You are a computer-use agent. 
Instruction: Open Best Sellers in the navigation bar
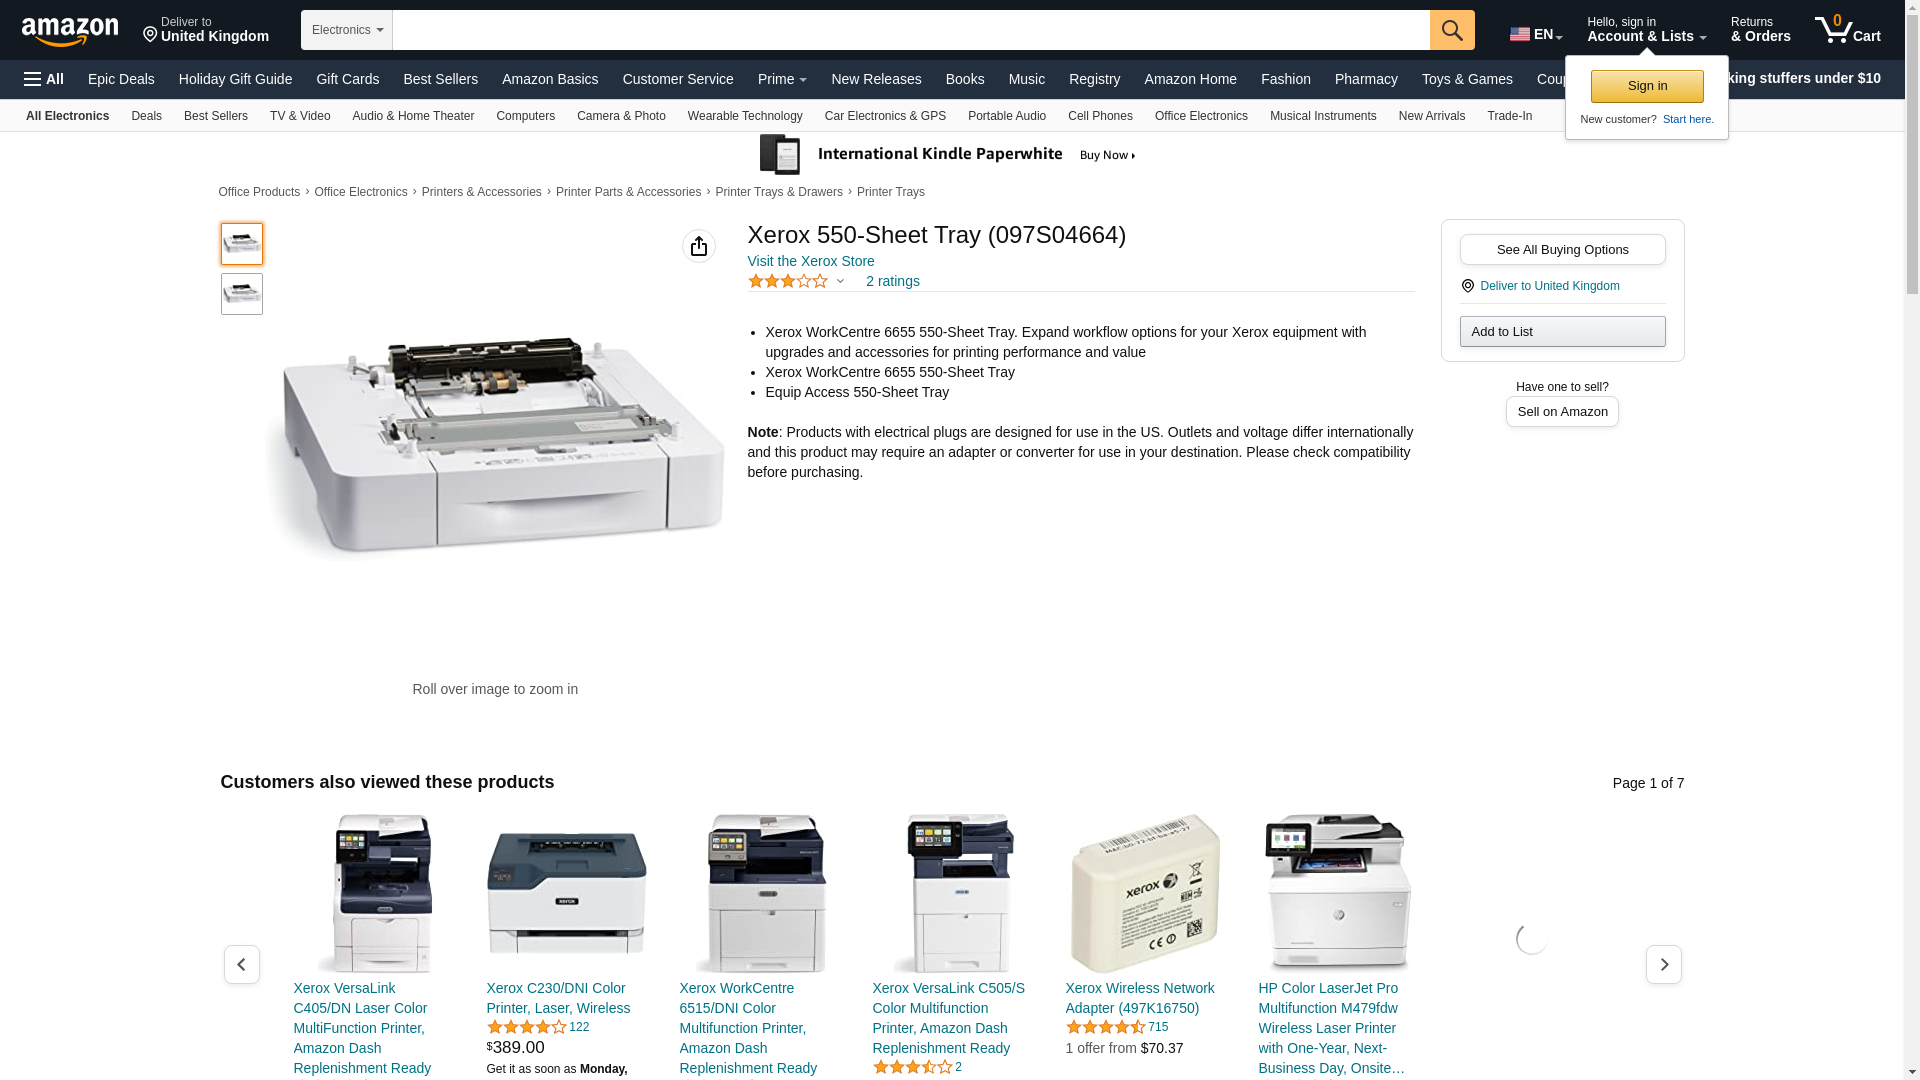pos(440,79)
